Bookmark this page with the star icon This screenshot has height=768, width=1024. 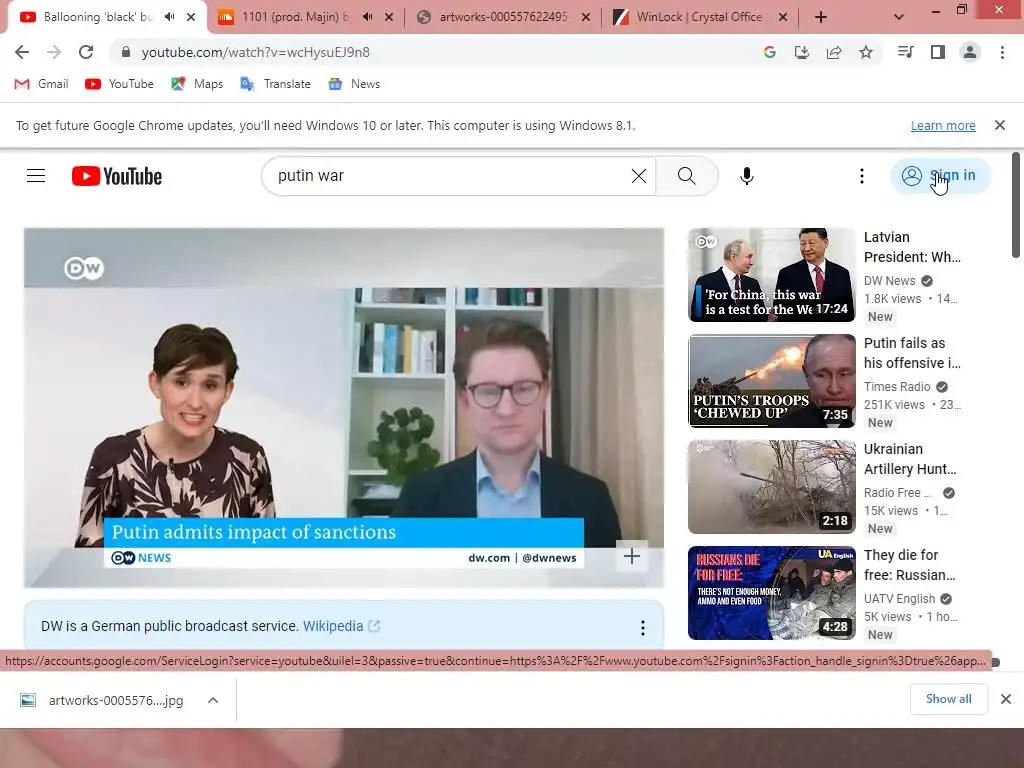(x=866, y=52)
